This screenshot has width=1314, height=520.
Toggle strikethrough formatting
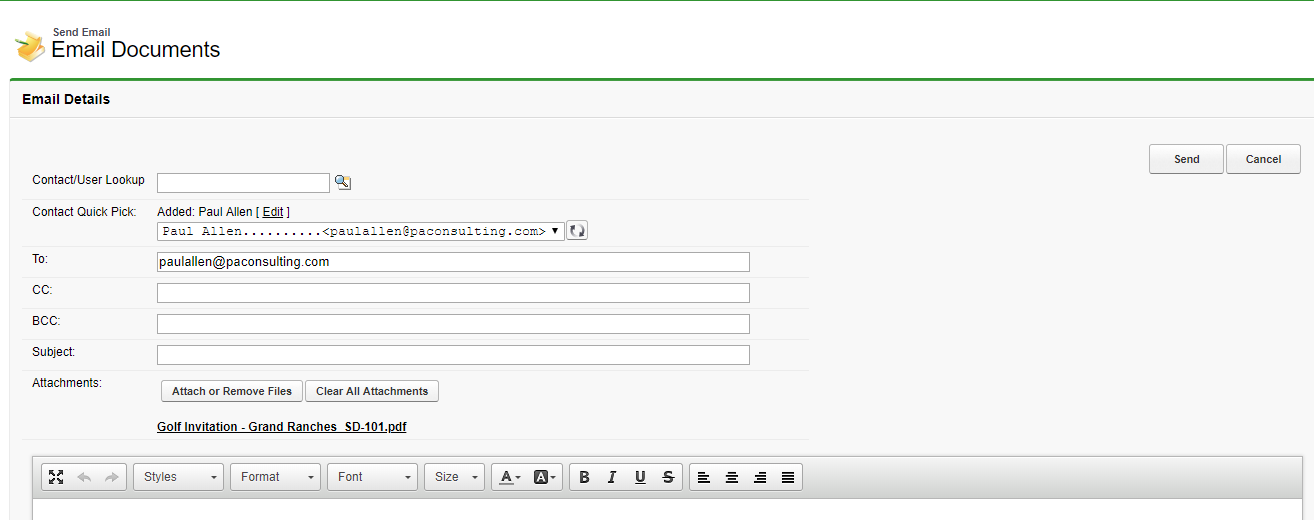click(x=668, y=477)
